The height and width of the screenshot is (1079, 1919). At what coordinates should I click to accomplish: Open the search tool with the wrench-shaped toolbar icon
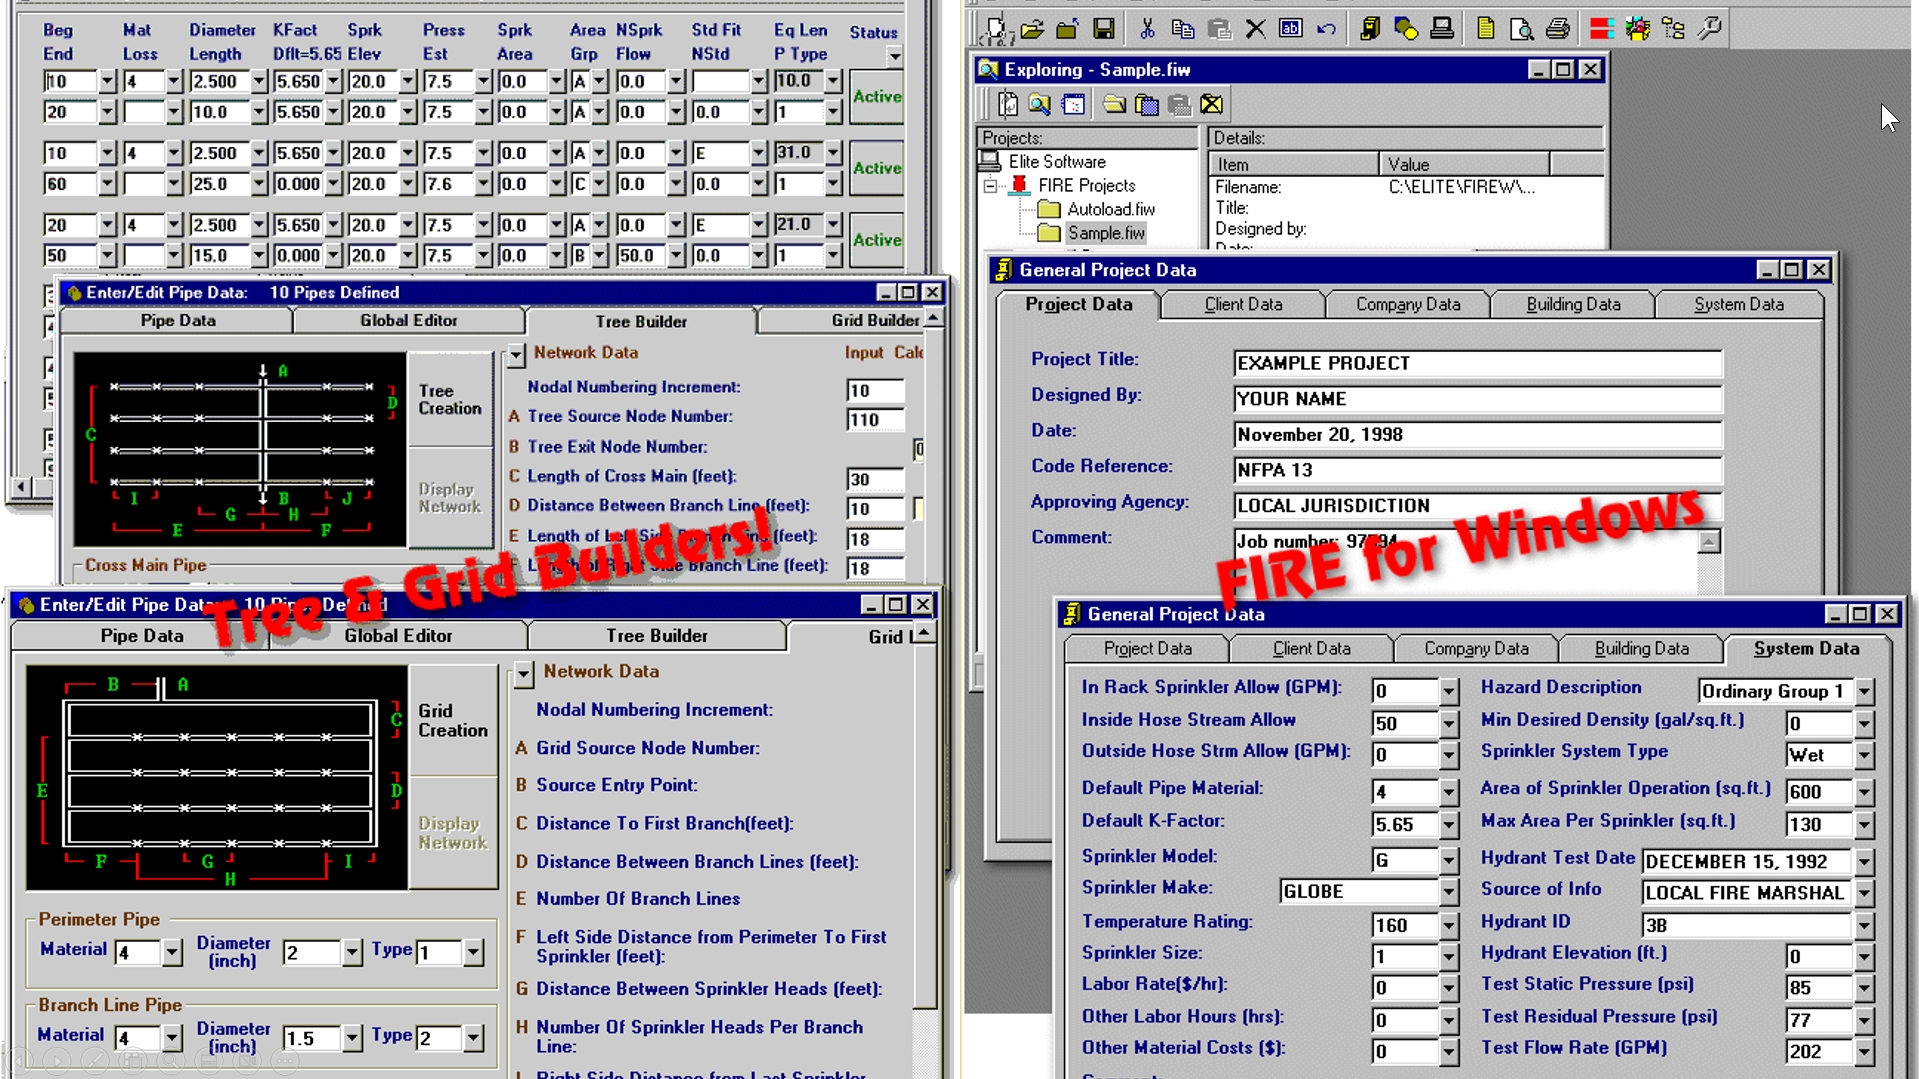tap(1710, 29)
